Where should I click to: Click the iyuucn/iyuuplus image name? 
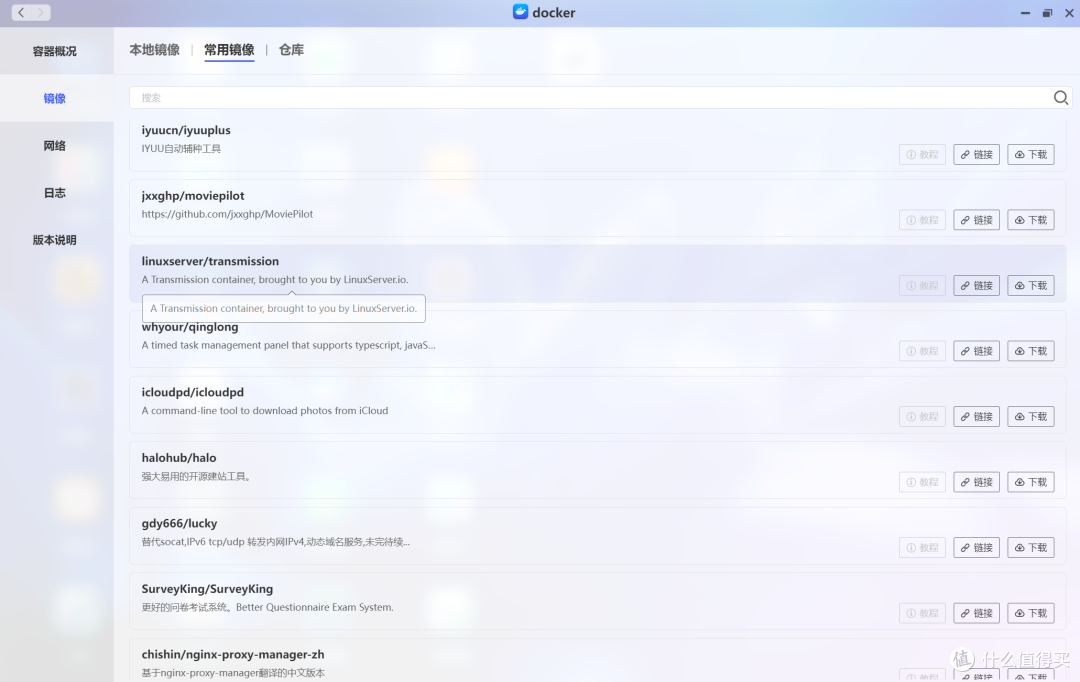tap(186, 130)
